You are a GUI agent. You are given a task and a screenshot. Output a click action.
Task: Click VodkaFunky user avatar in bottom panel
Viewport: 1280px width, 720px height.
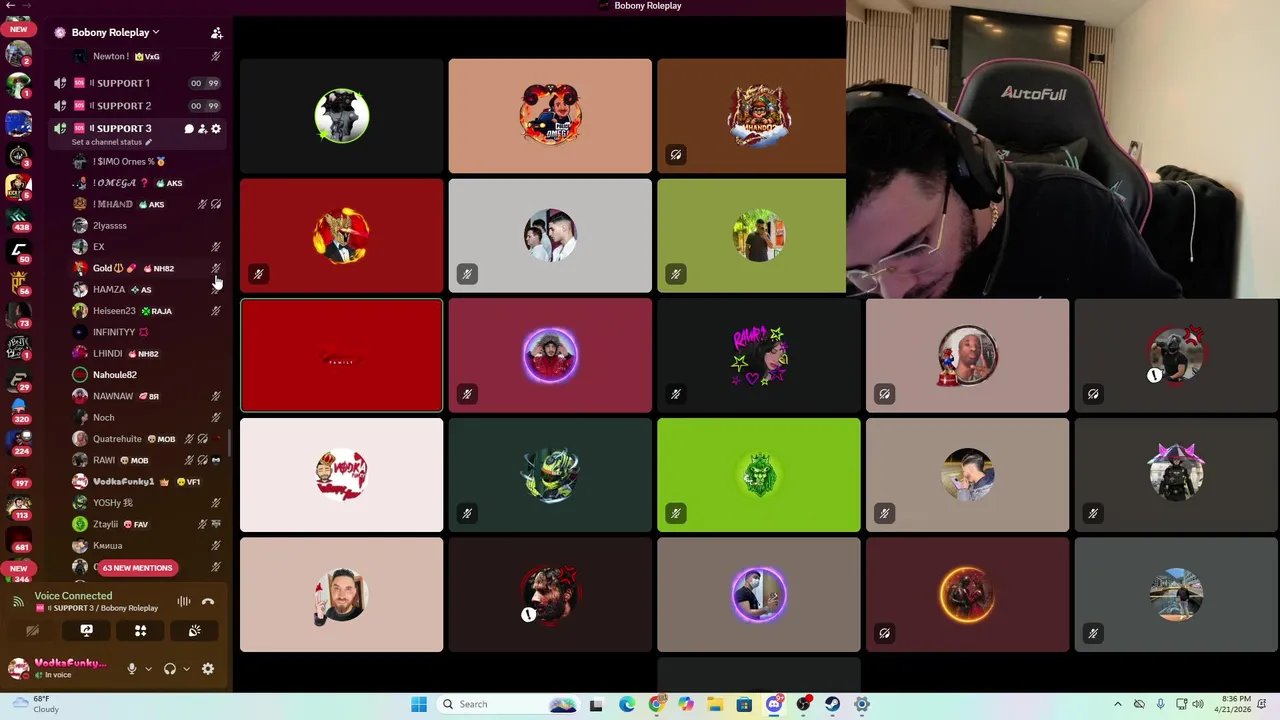click(x=18, y=668)
